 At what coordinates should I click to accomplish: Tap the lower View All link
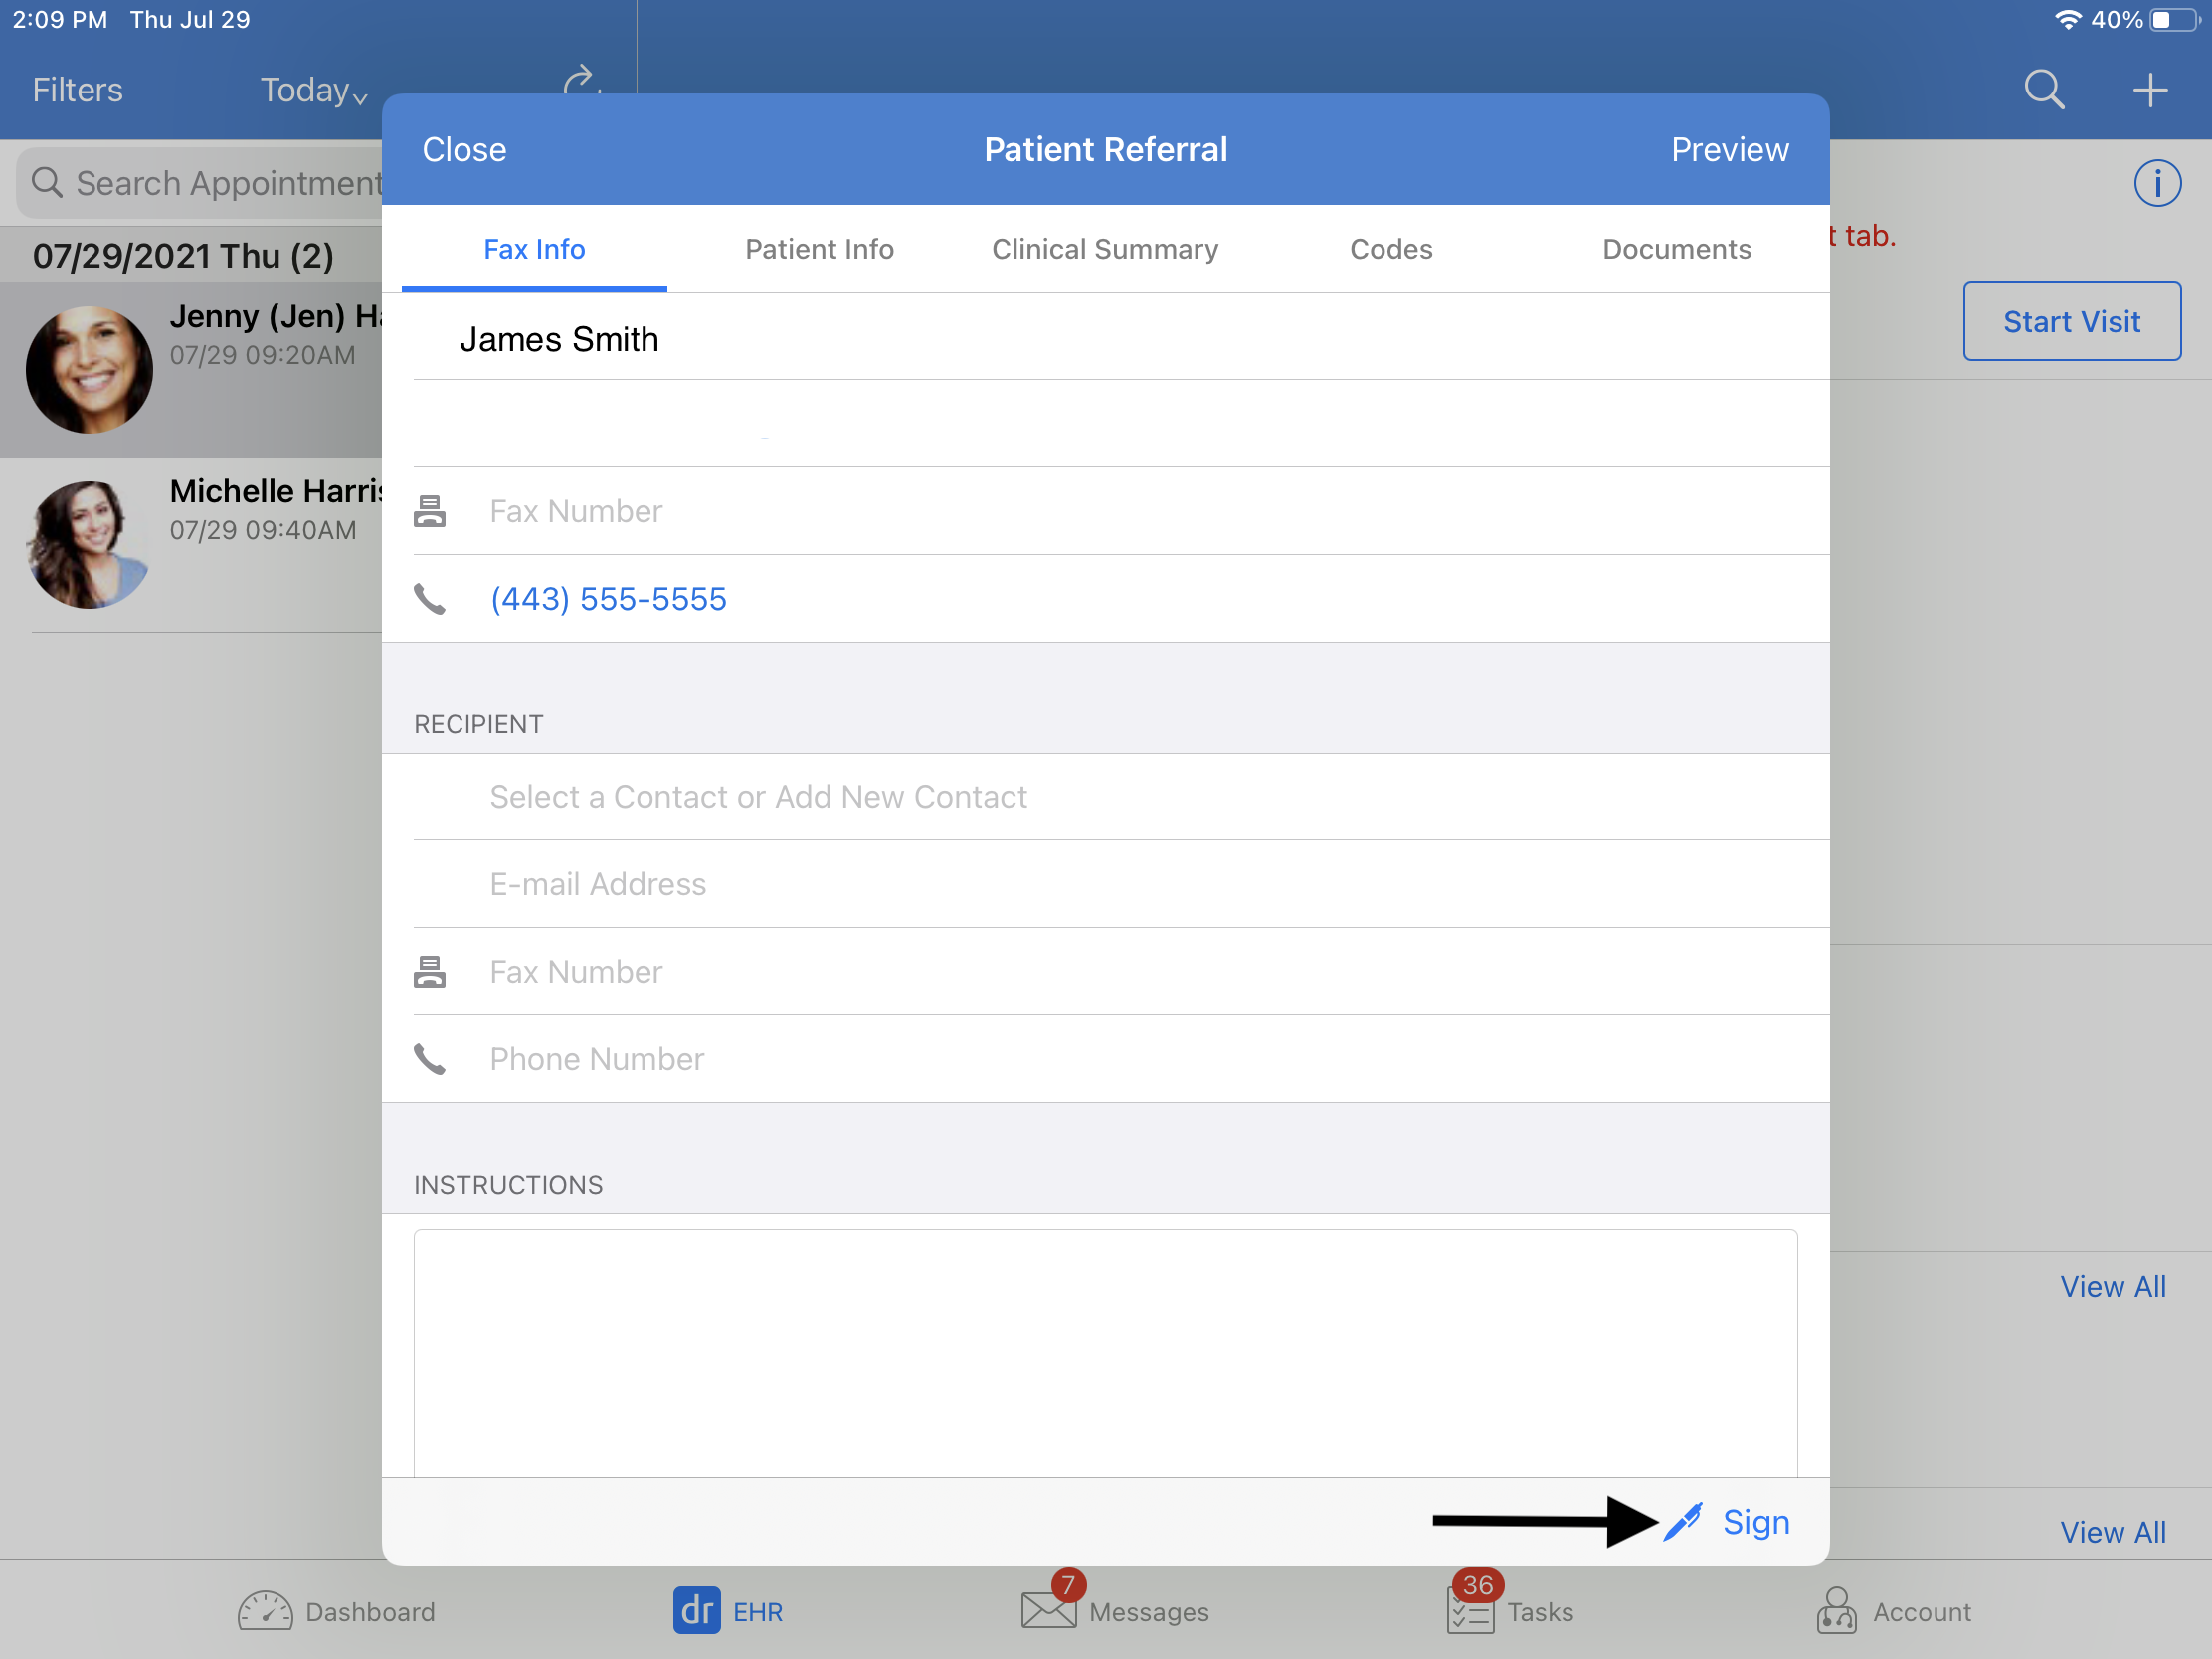[2113, 1531]
